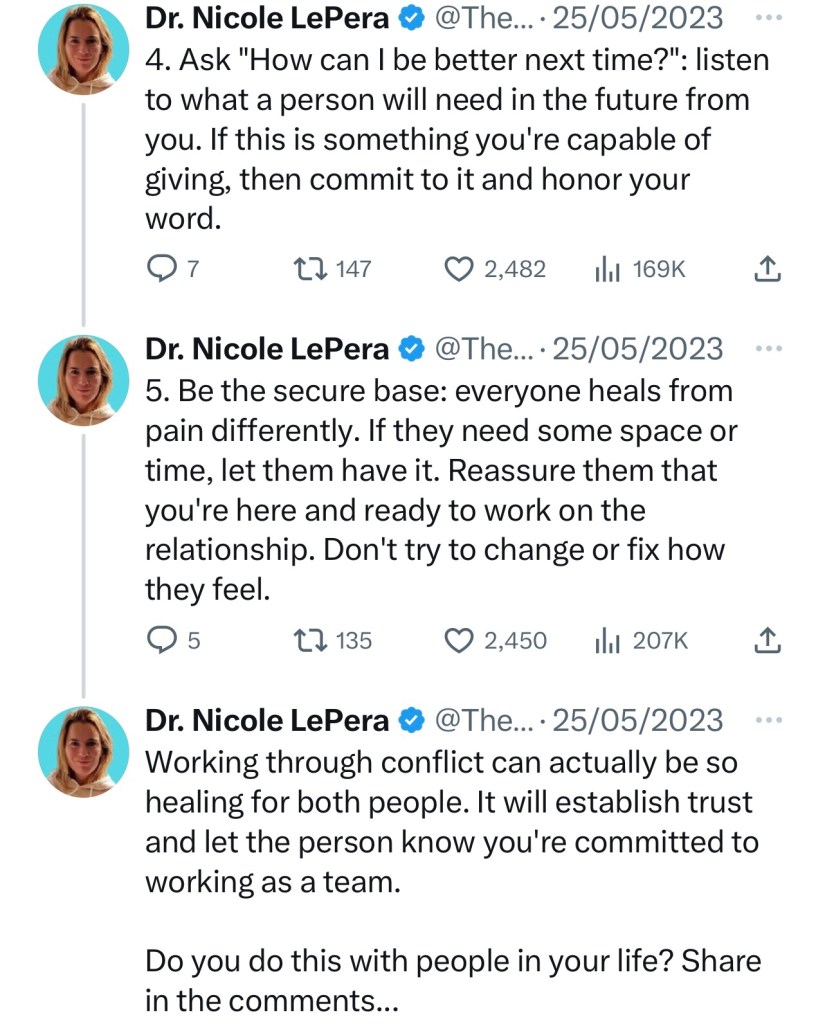Retweet the "How can I be better" tweet
This screenshot has width=825, height=1024.
point(306,269)
